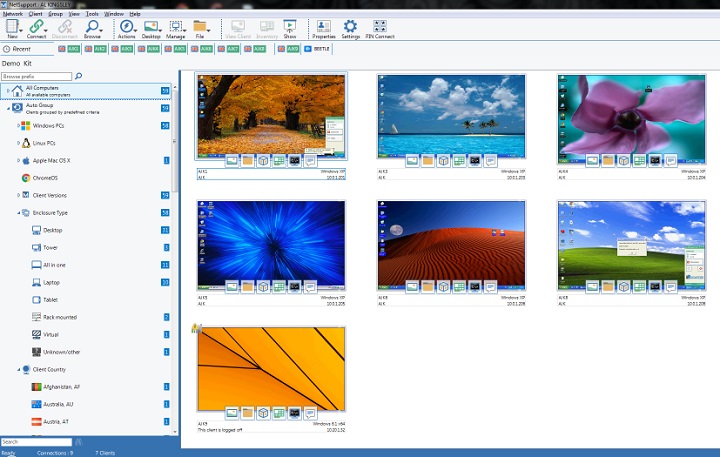
Task: Open the dropdown arrow next to Connect
Action: 45,30
